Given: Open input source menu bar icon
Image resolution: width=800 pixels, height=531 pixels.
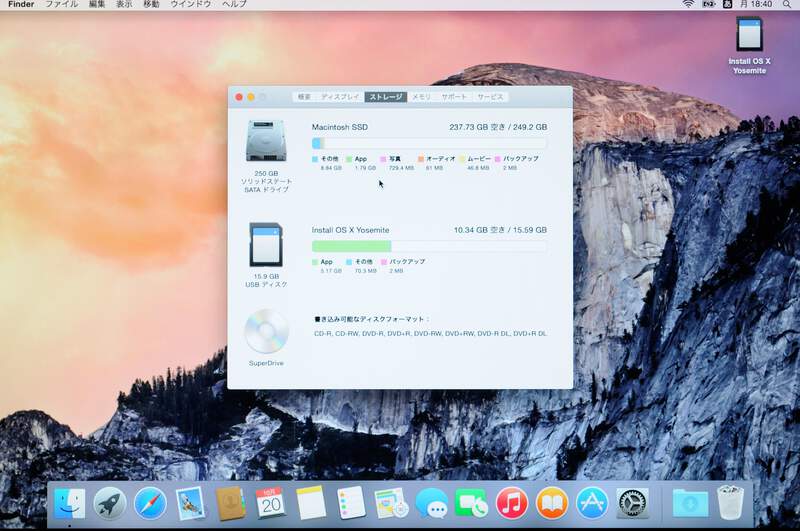Looking at the screenshot, I should tap(728, 4).
